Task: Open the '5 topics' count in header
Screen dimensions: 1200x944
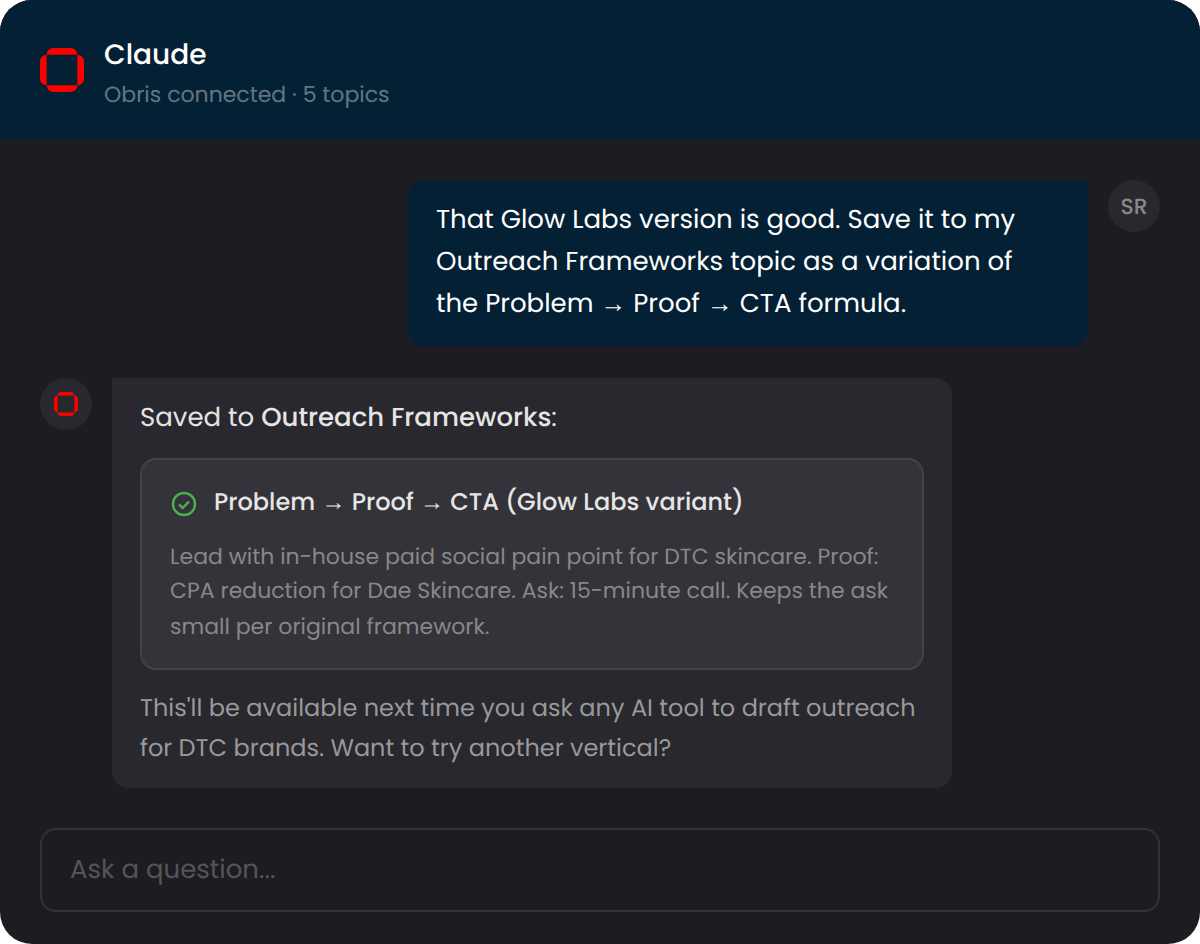Action: click(x=346, y=95)
